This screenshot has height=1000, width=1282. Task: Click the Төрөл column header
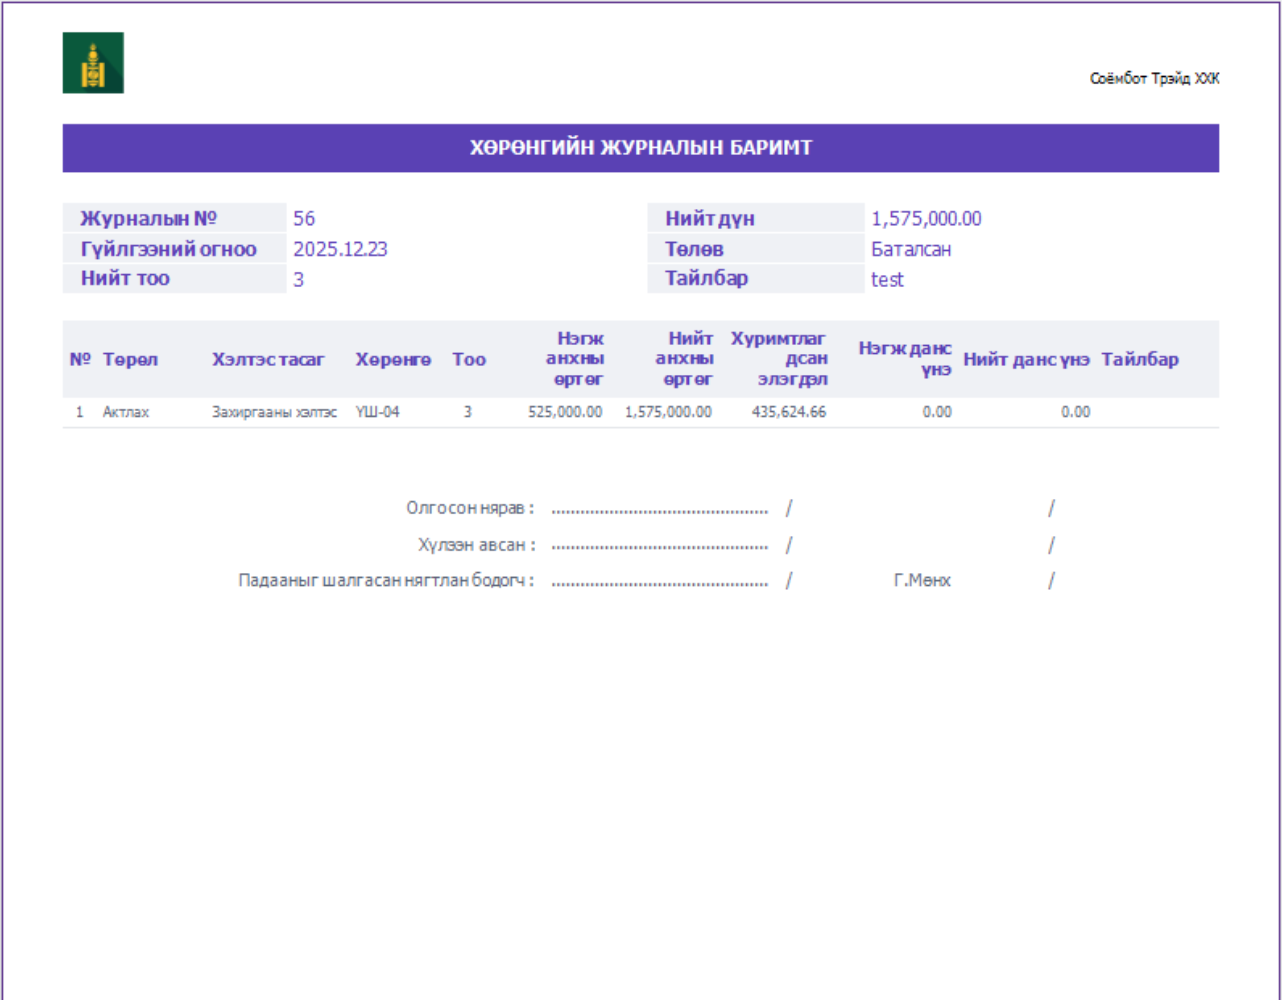coord(130,359)
